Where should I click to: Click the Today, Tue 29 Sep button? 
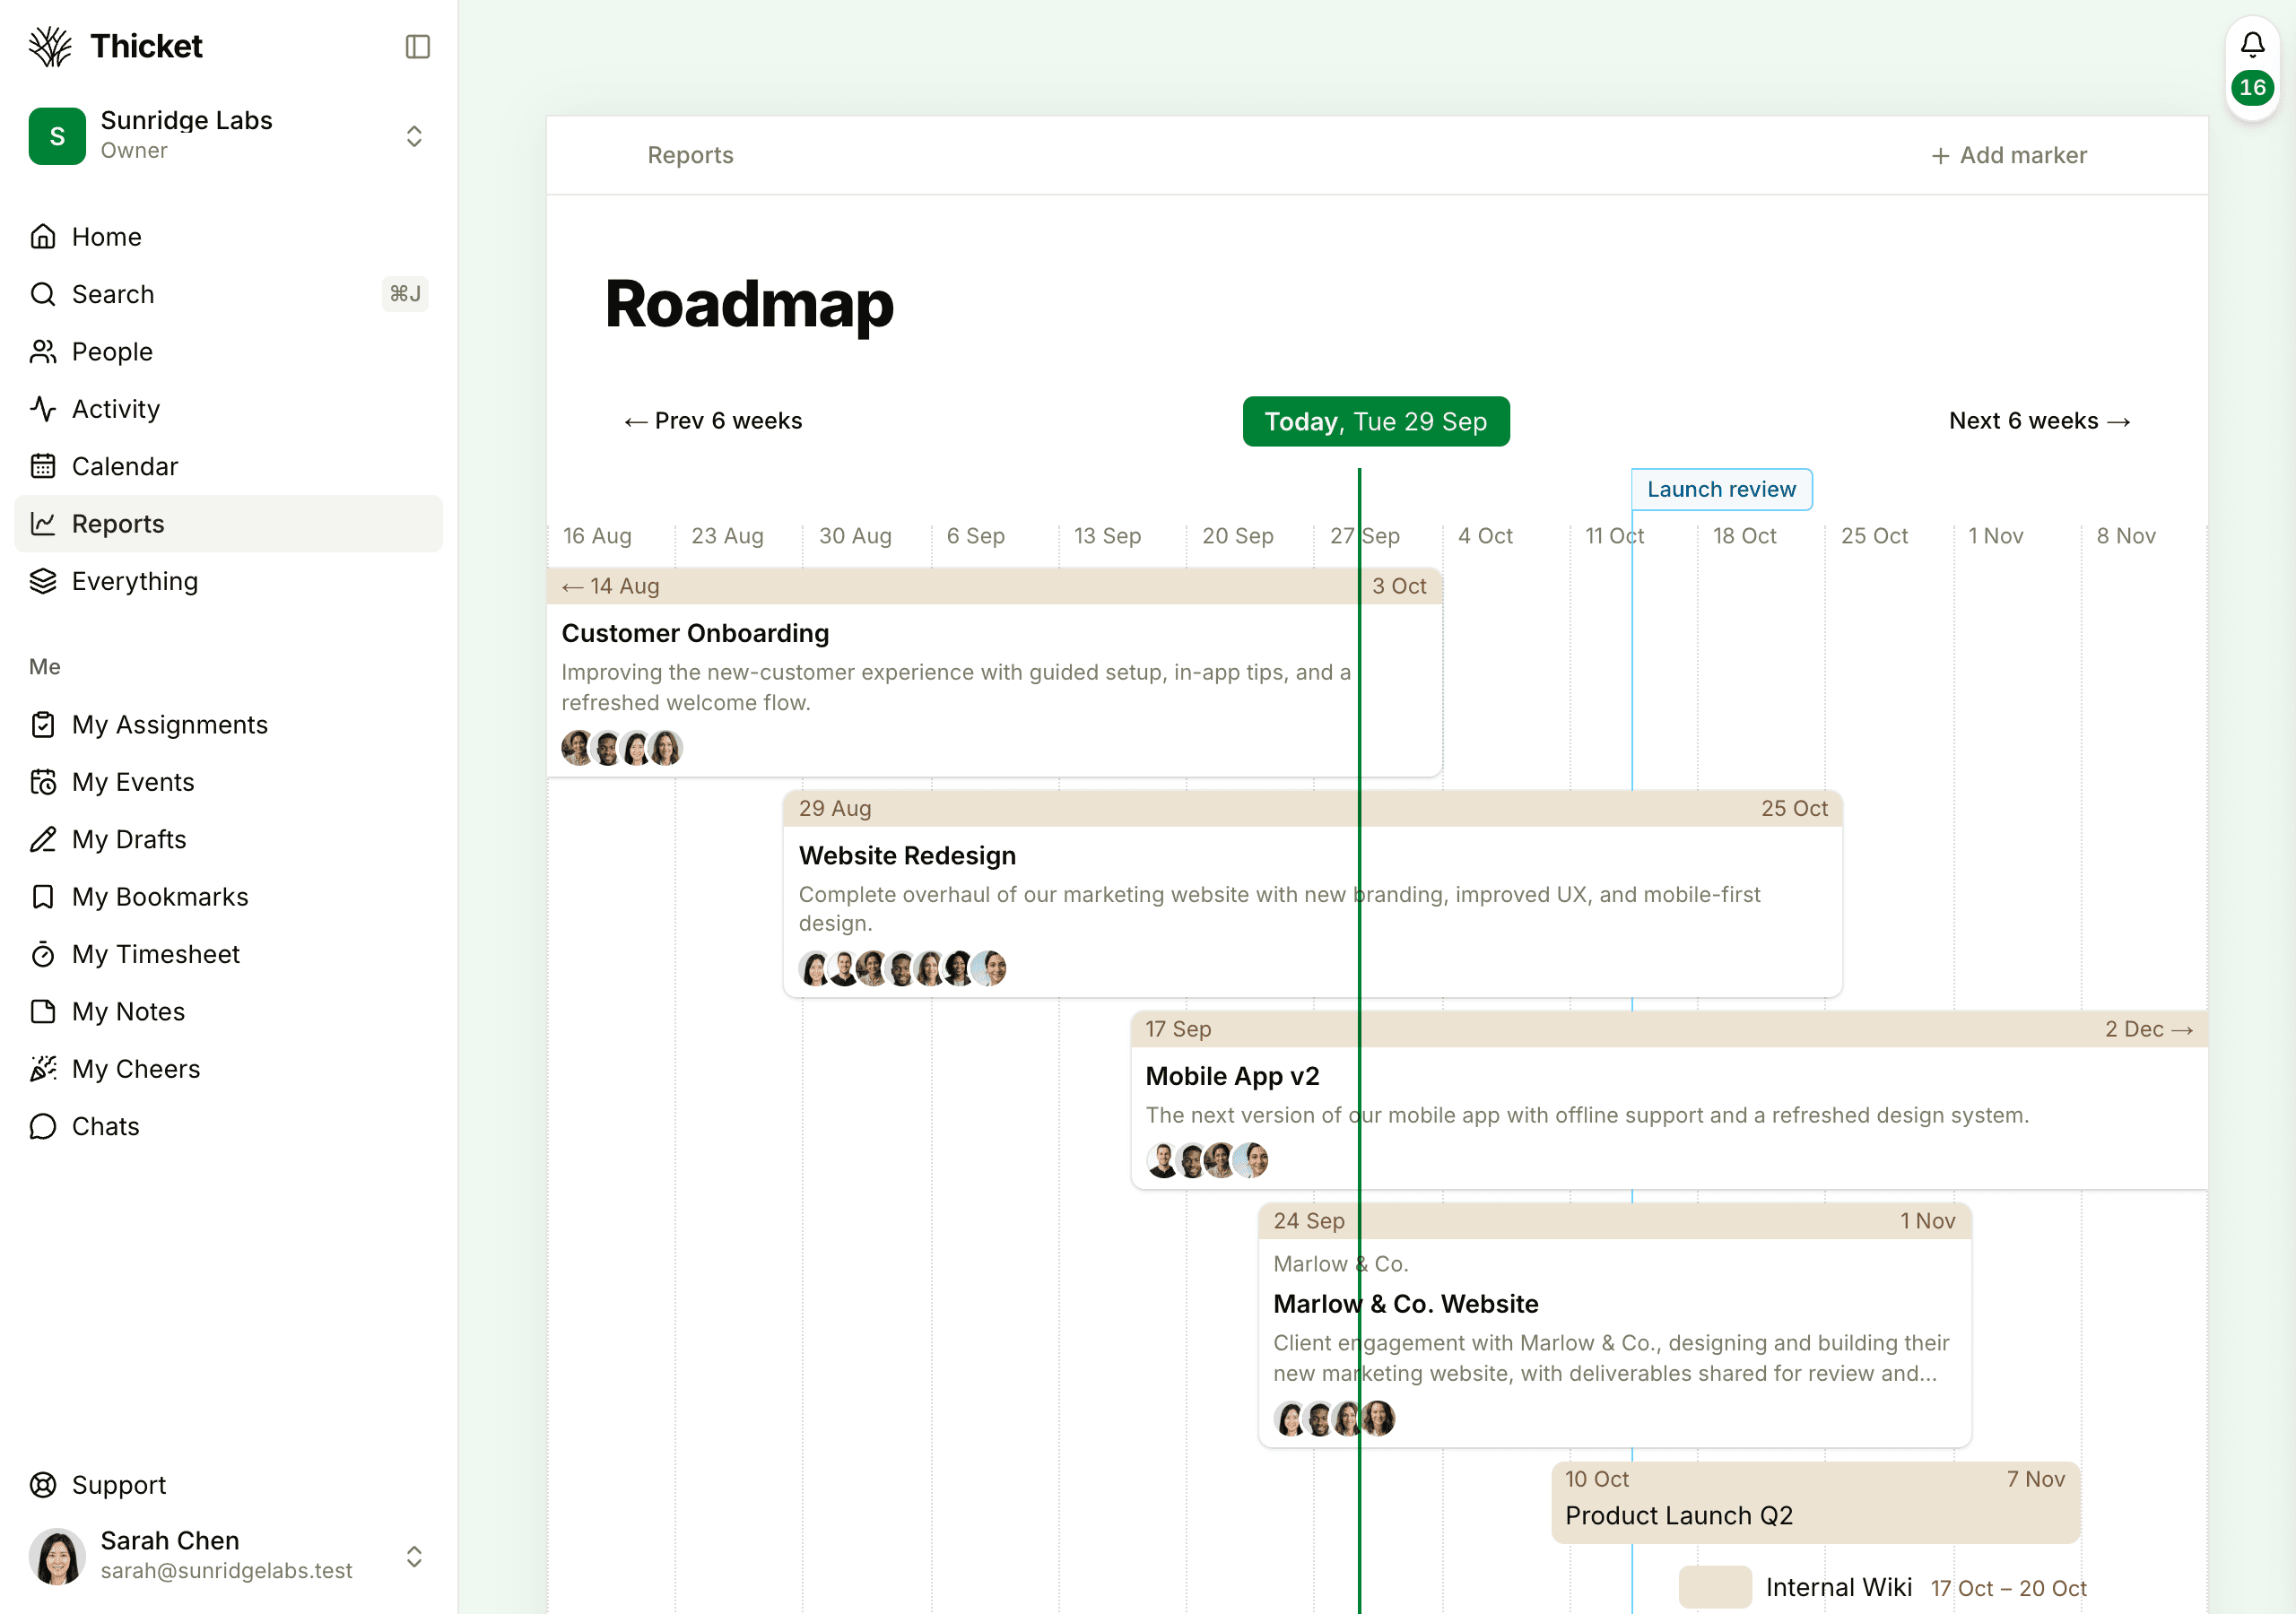(x=1376, y=422)
